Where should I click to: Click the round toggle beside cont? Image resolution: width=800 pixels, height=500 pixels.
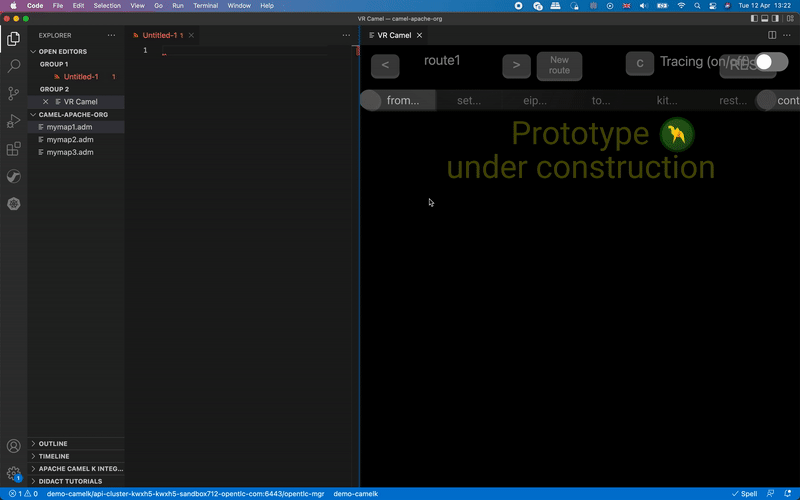point(767,100)
